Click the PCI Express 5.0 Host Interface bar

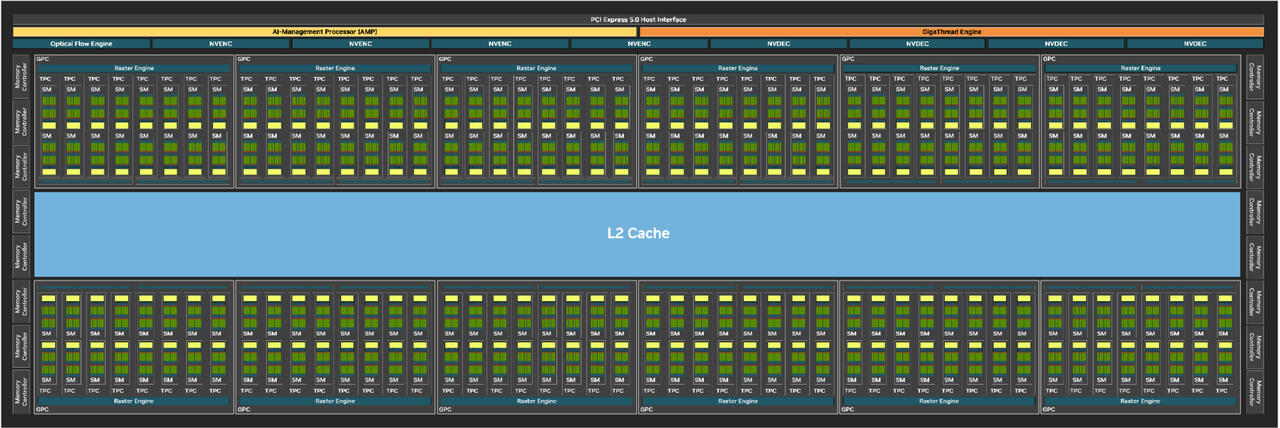(639, 20)
